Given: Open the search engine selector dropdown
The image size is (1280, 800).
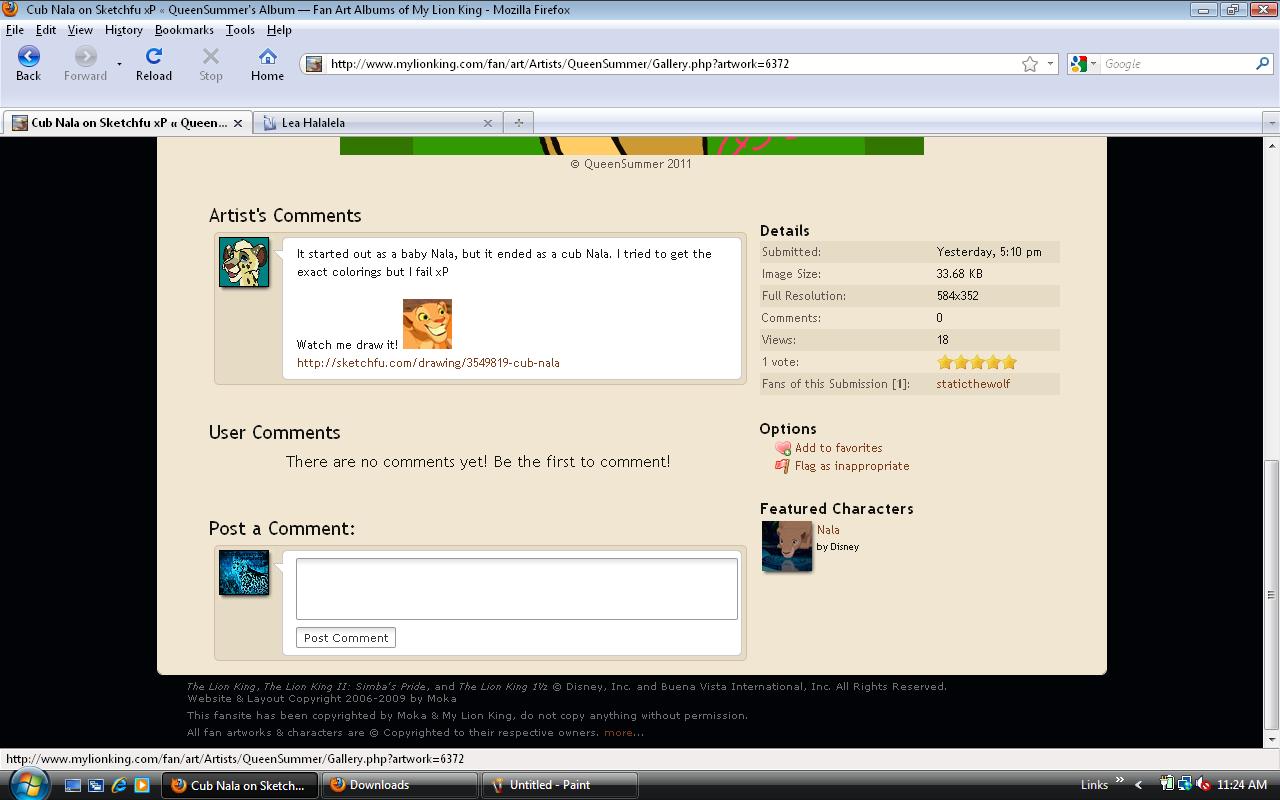Looking at the screenshot, I should (1082, 64).
